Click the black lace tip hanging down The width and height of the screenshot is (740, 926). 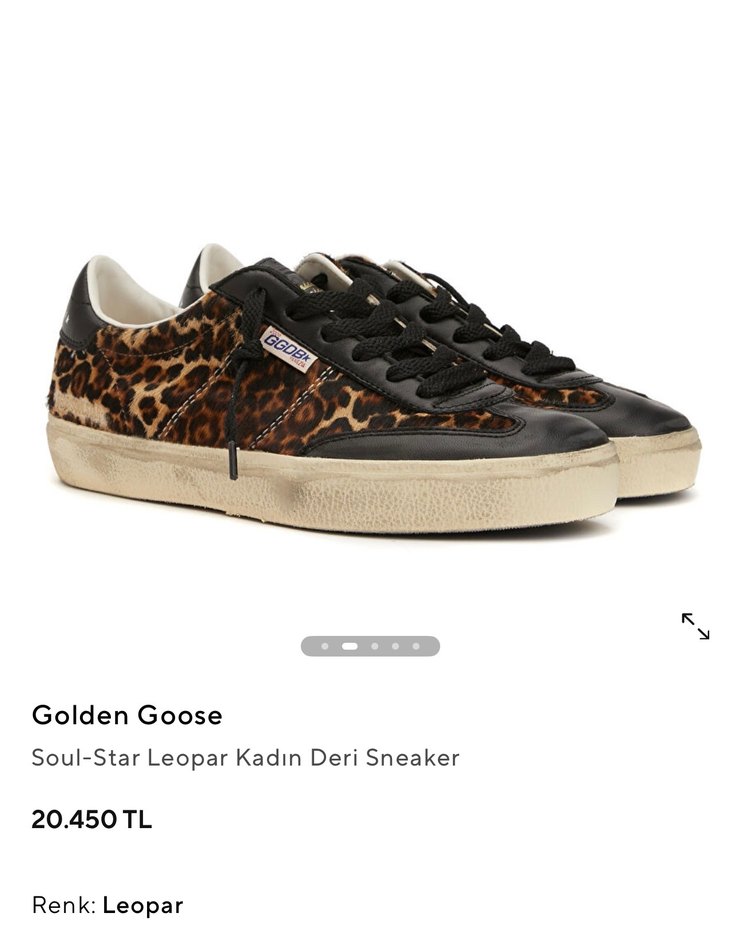click(233, 462)
